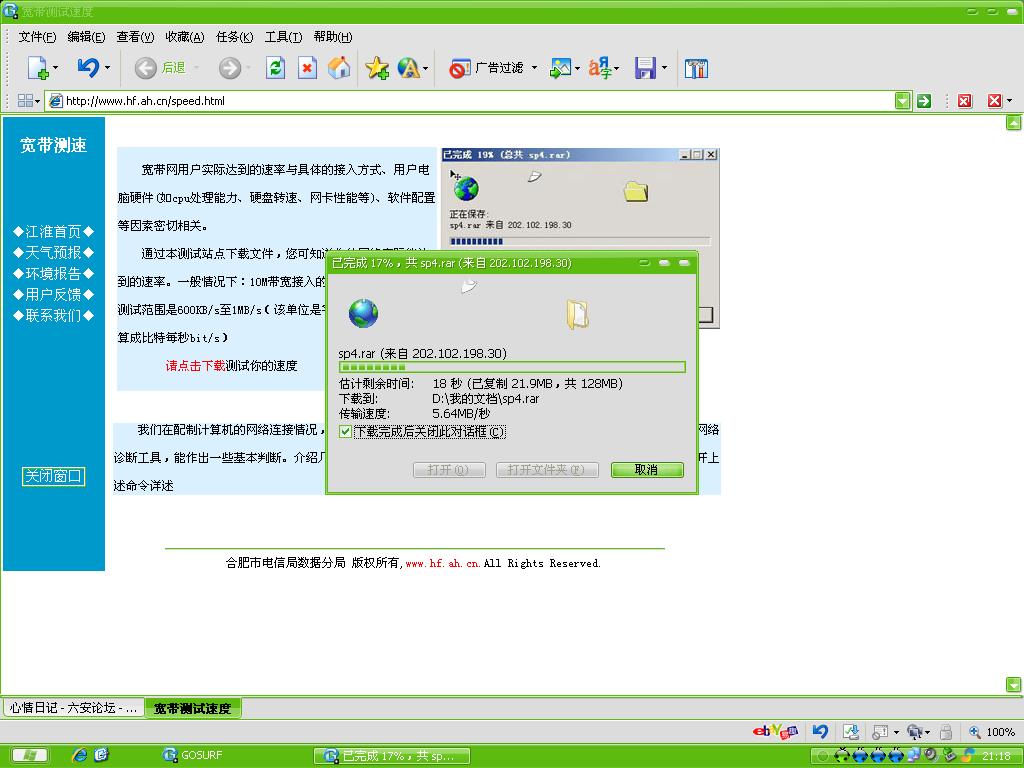Uncheck 下载完成后关闭此对话框 option
1024x768 pixels.
(x=344, y=431)
